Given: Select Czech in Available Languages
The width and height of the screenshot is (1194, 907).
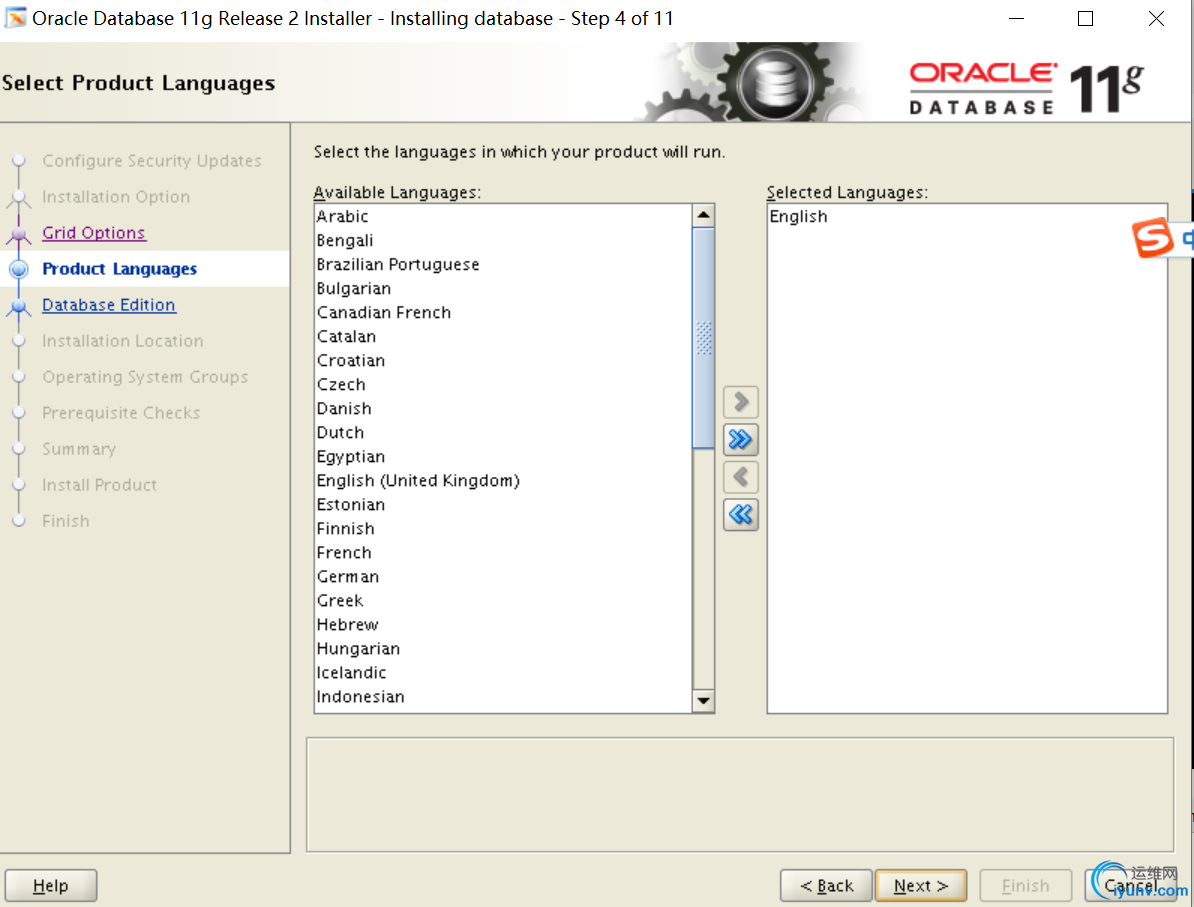Looking at the screenshot, I should coord(503,385).
